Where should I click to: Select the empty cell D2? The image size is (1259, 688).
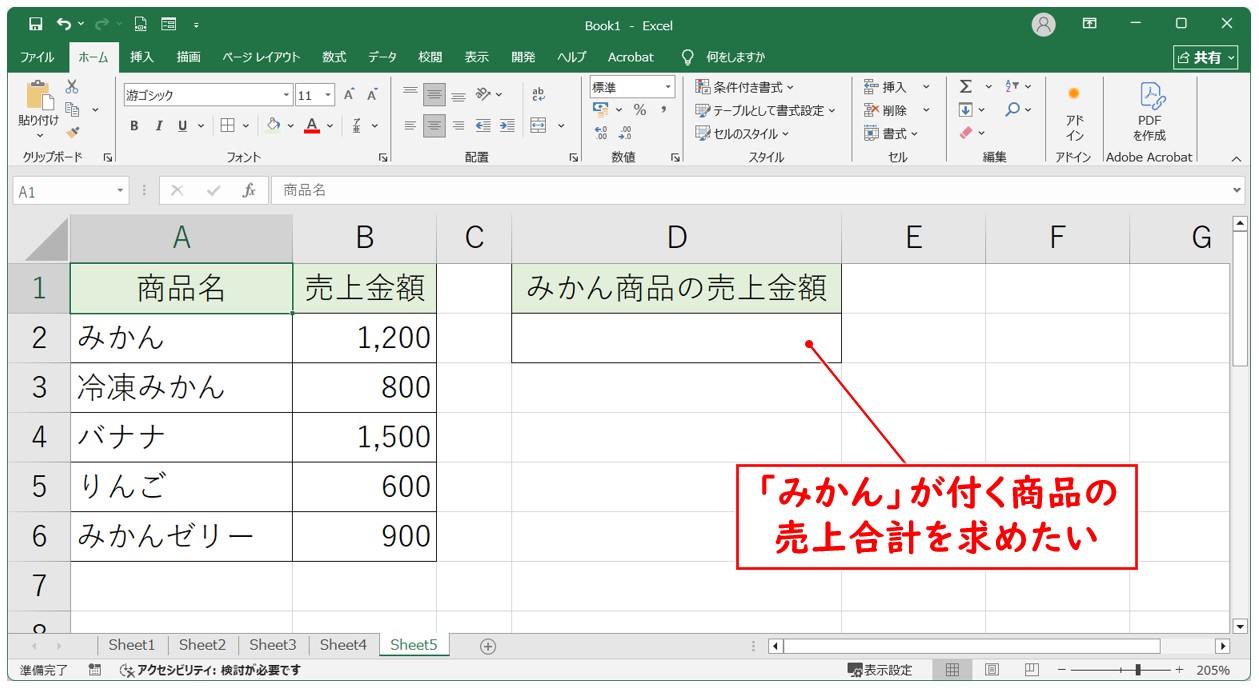click(x=676, y=338)
